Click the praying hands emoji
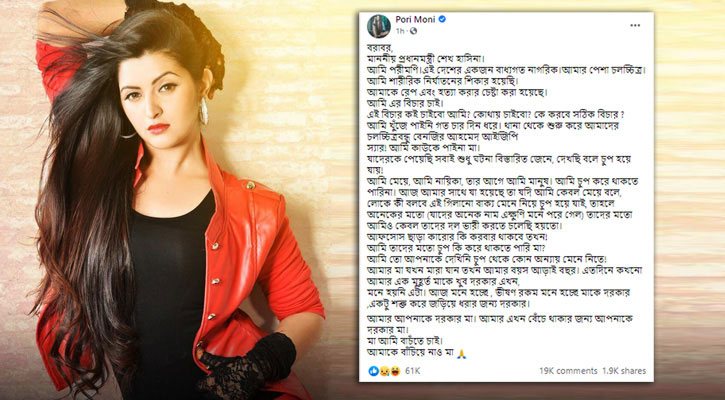Screen dimensions: 725x400 tap(461, 354)
